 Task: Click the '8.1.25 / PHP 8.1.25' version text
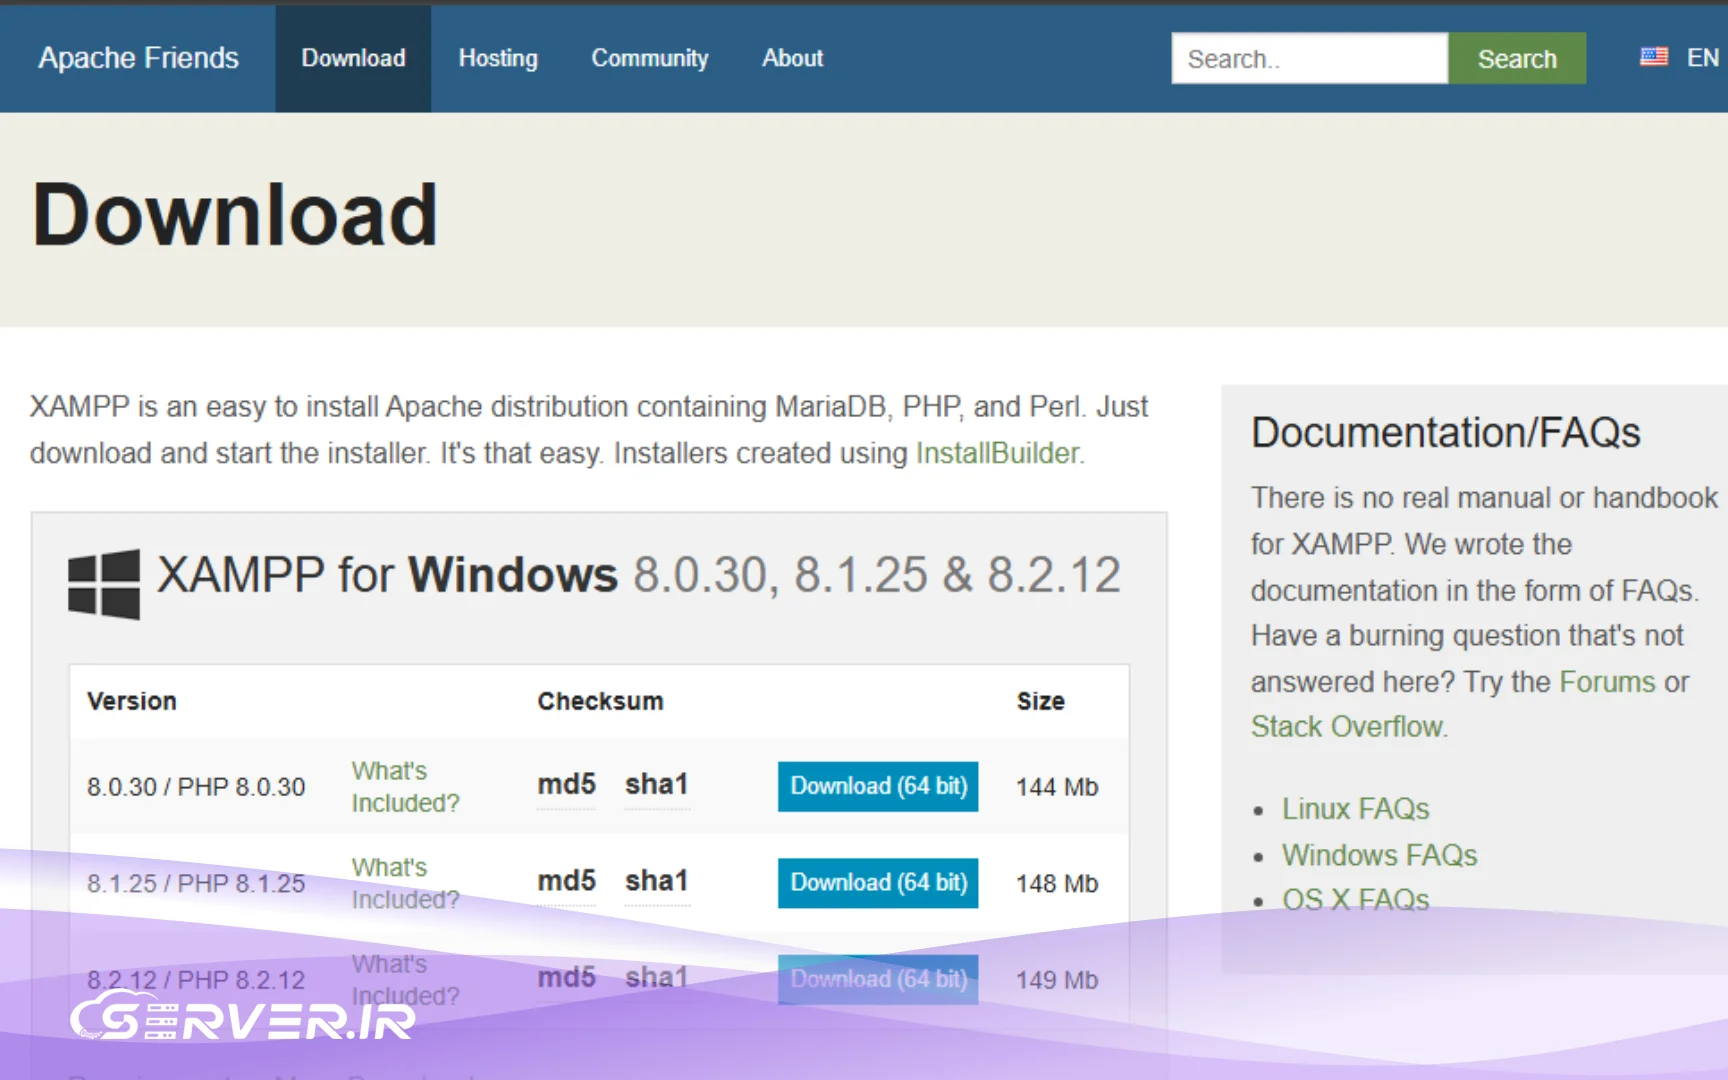coord(196,884)
